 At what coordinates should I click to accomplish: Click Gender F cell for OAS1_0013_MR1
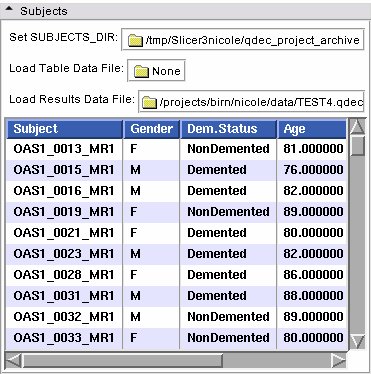[x=152, y=149]
